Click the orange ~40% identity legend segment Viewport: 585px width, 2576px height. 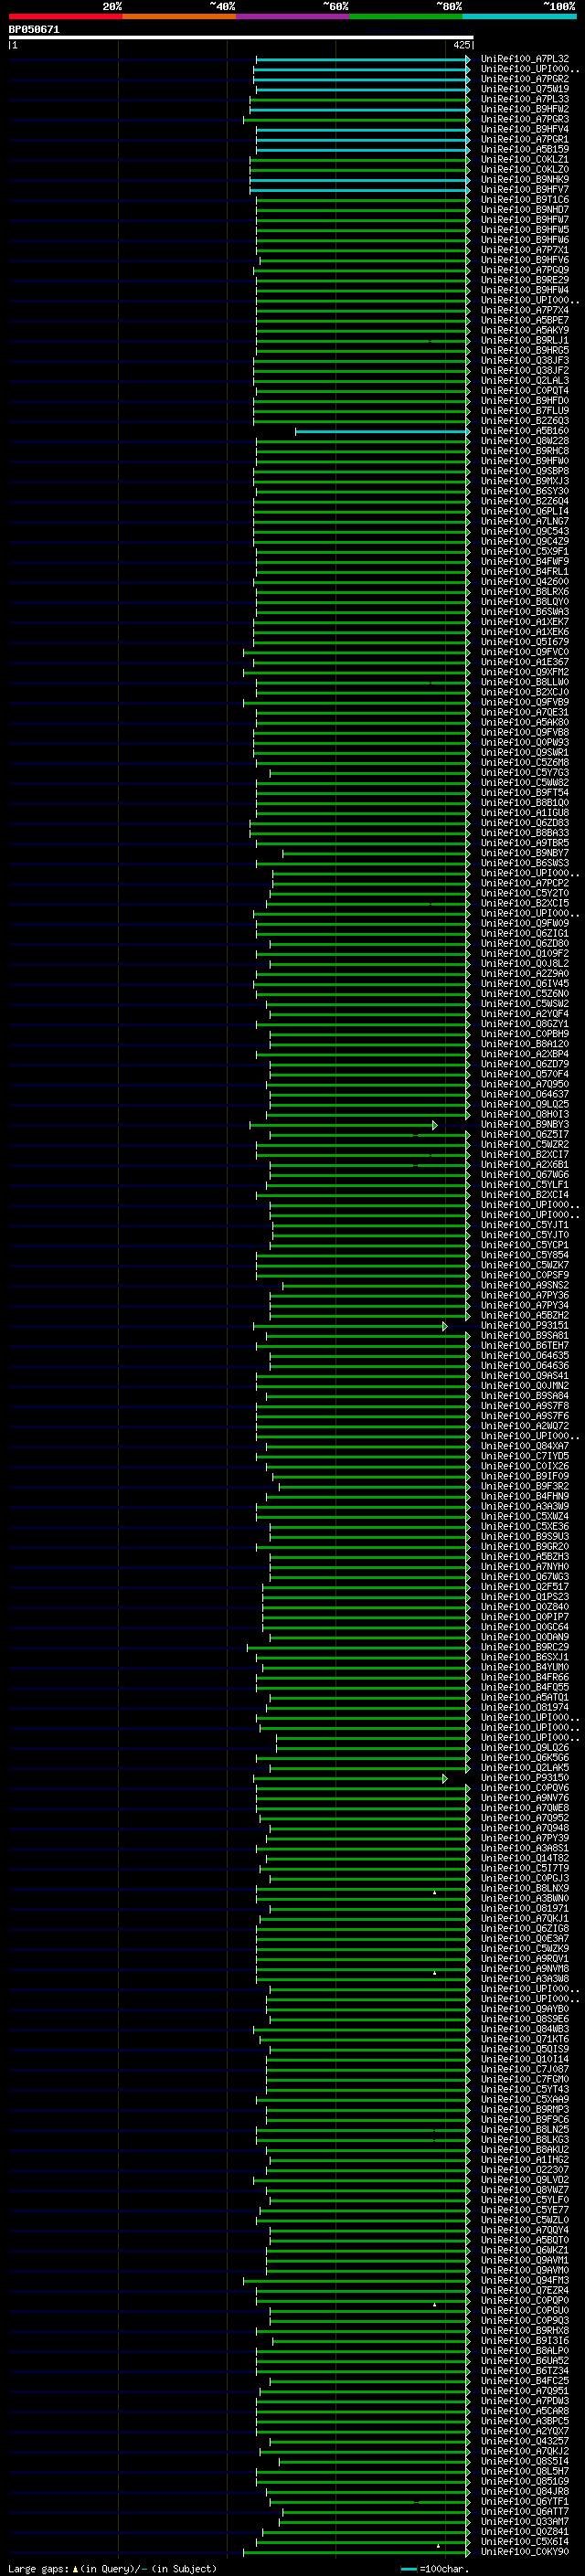179,16
